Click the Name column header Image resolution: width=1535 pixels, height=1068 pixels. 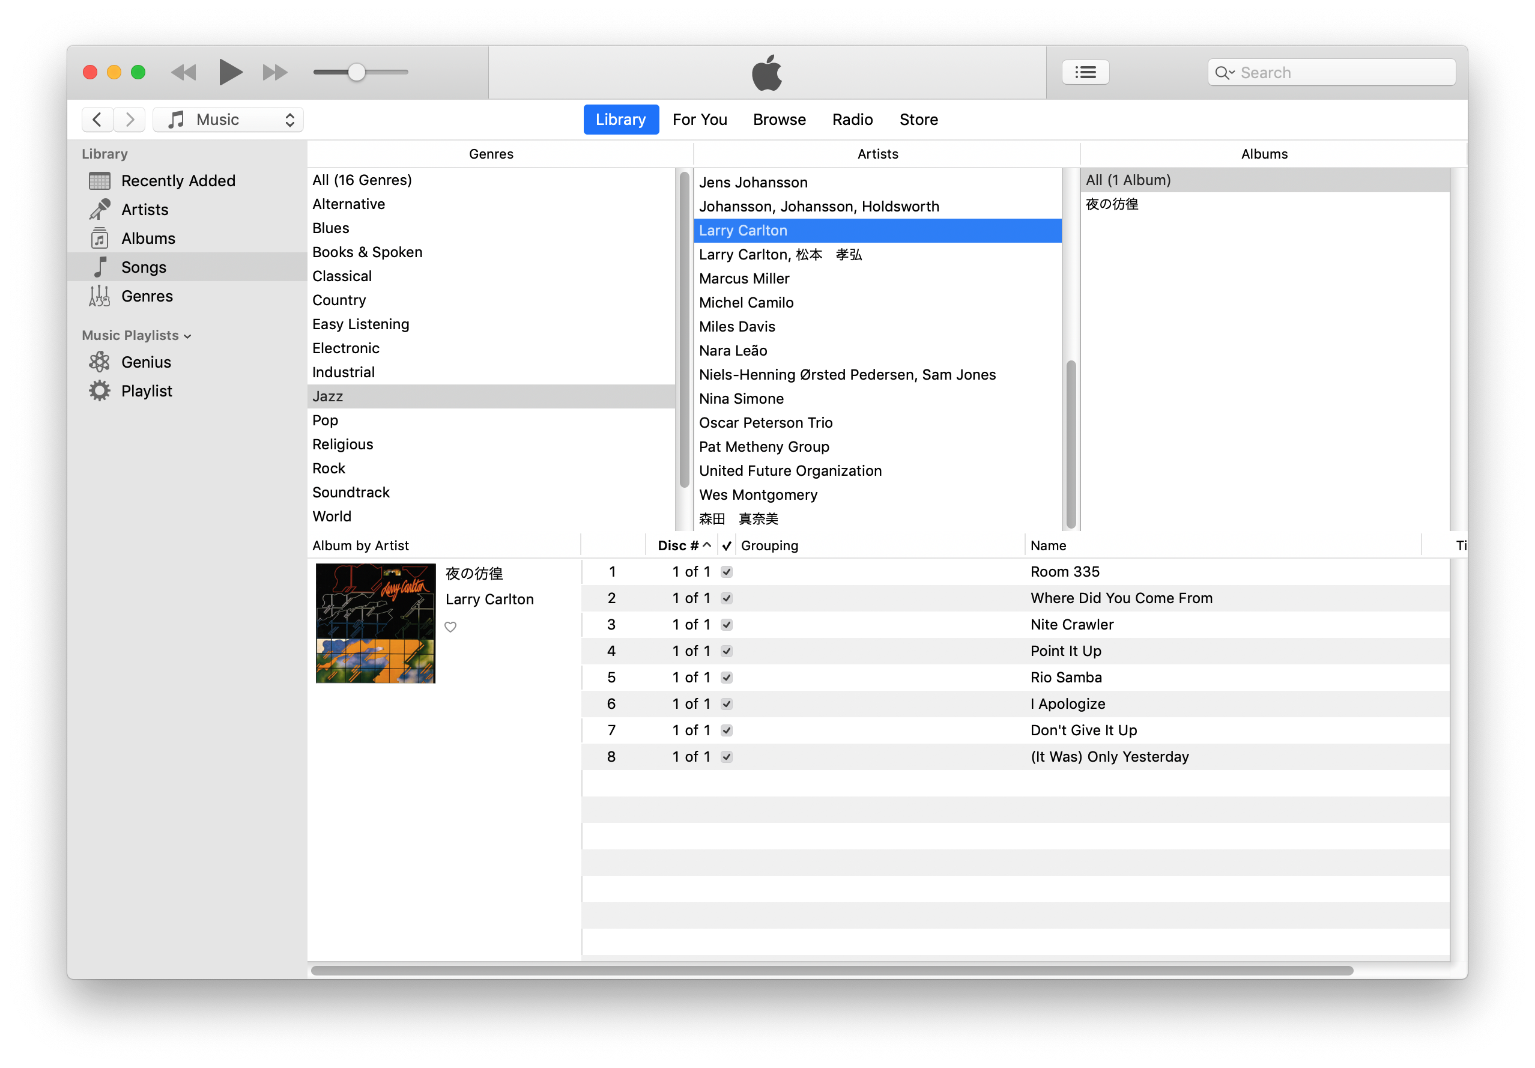click(x=1222, y=546)
